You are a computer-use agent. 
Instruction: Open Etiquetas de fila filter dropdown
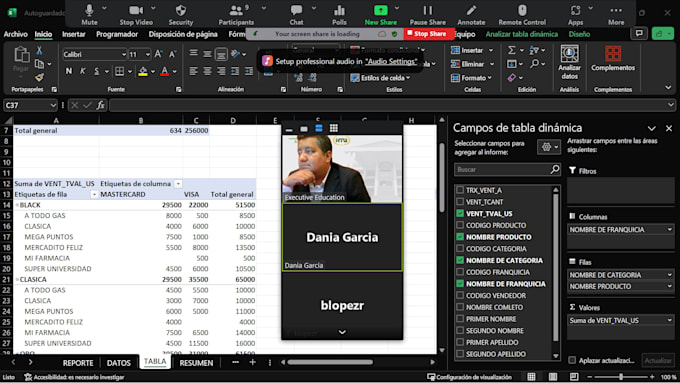[94, 194]
